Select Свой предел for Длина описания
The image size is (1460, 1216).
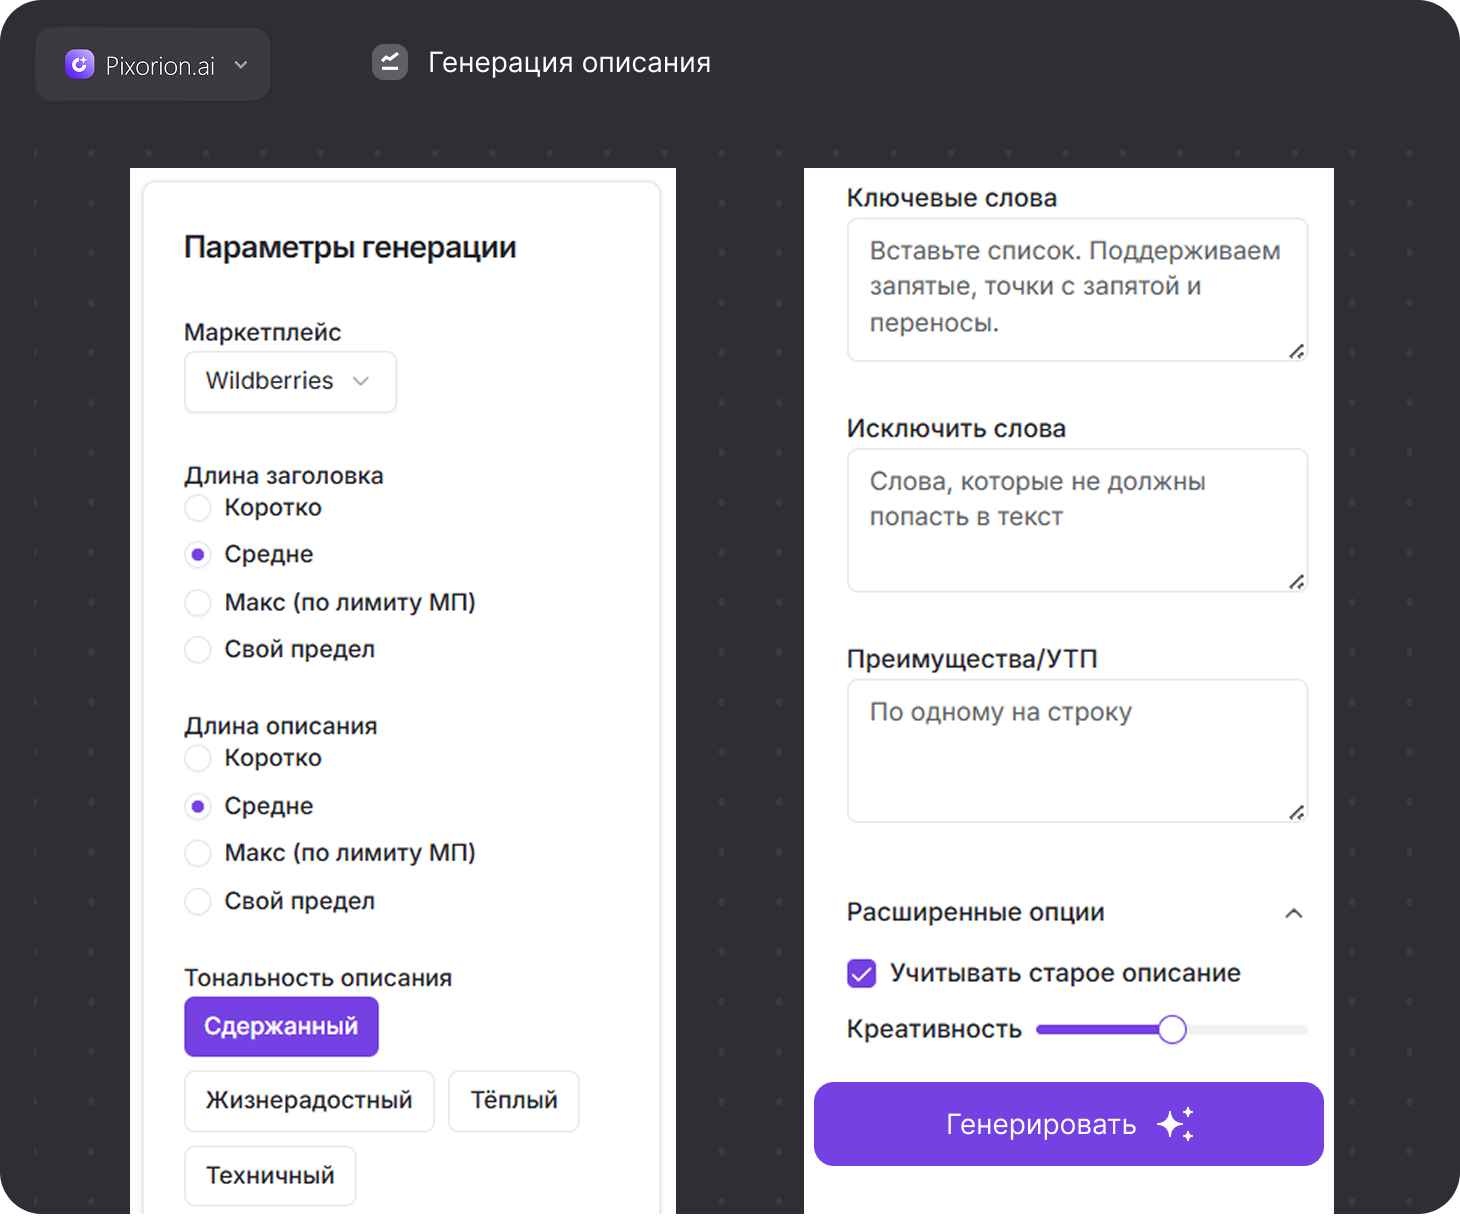198,901
